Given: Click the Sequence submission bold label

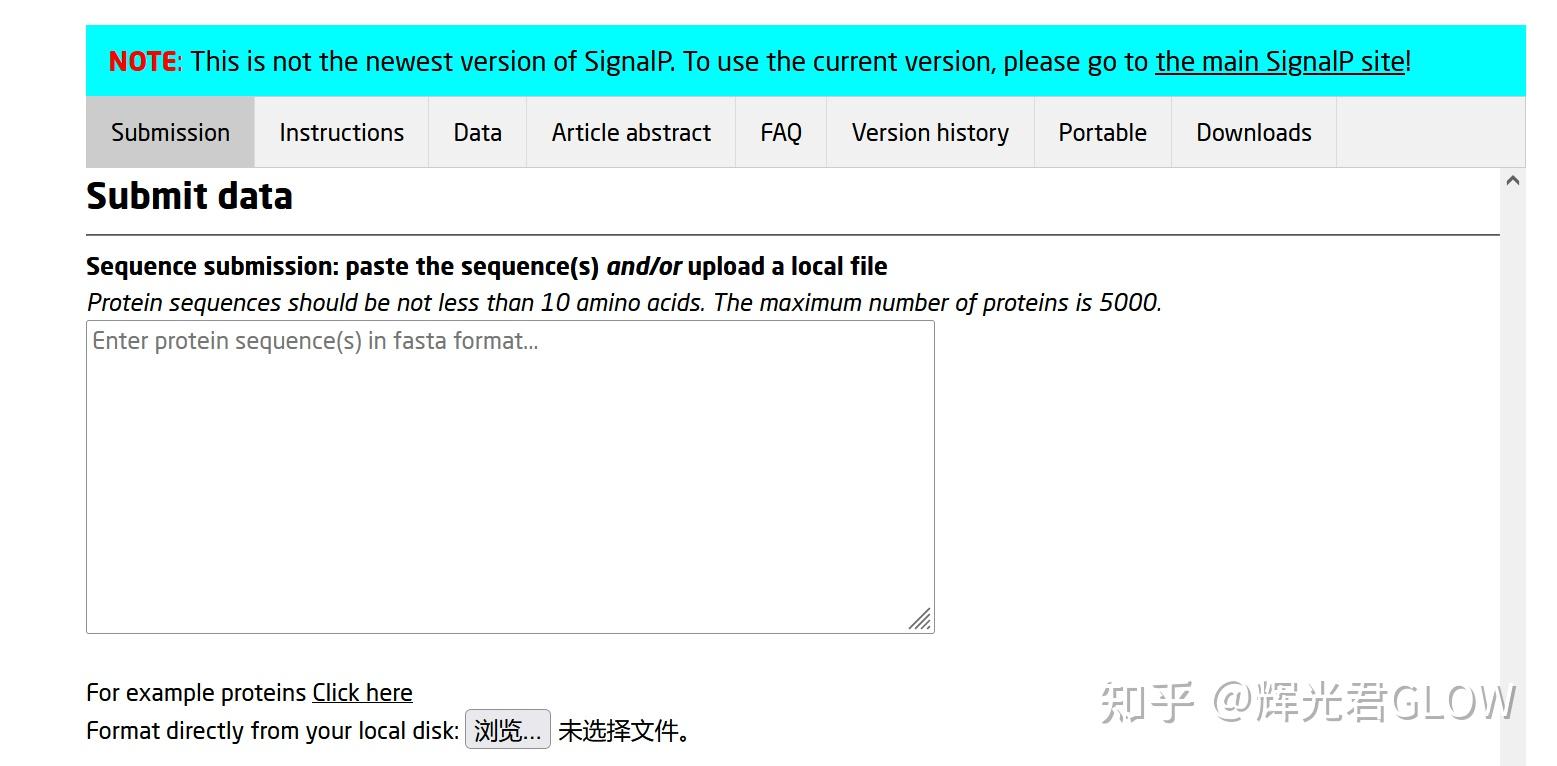Looking at the screenshot, I should point(486,267).
